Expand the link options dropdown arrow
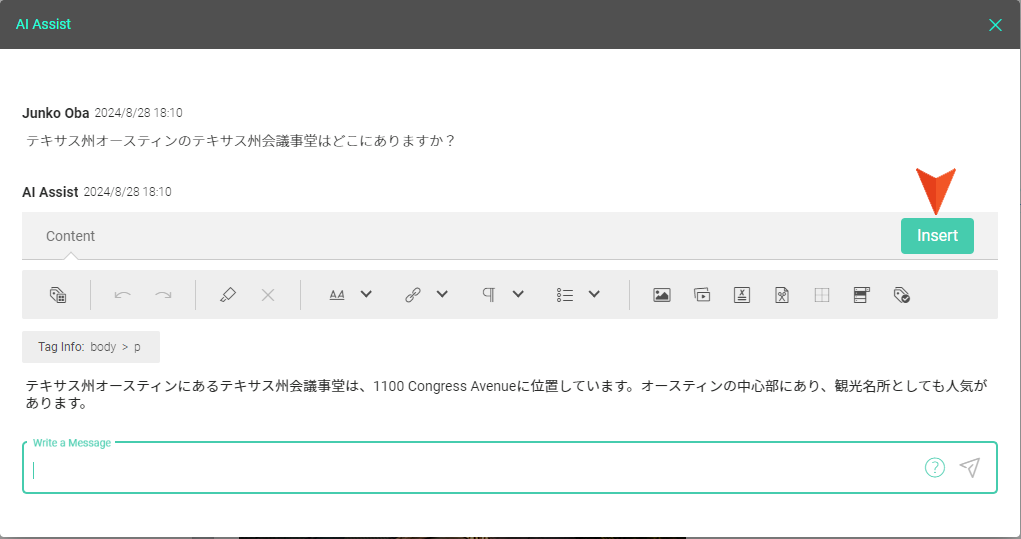The width and height of the screenshot is (1021, 539). tap(442, 294)
